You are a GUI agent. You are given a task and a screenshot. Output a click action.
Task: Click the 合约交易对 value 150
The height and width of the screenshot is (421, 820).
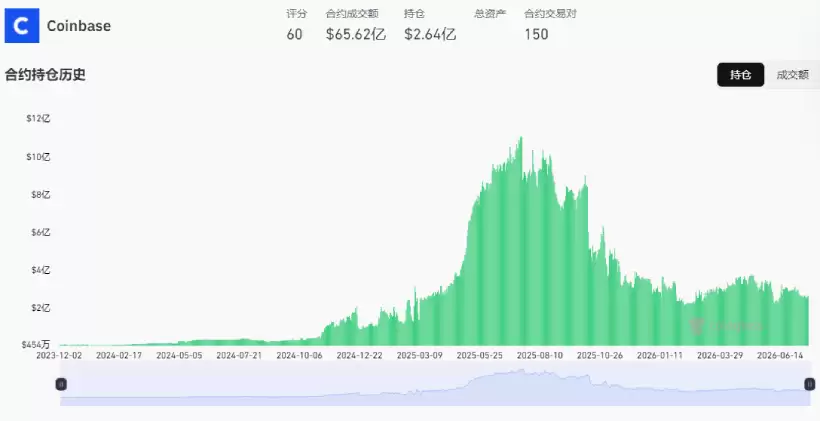pos(537,35)
